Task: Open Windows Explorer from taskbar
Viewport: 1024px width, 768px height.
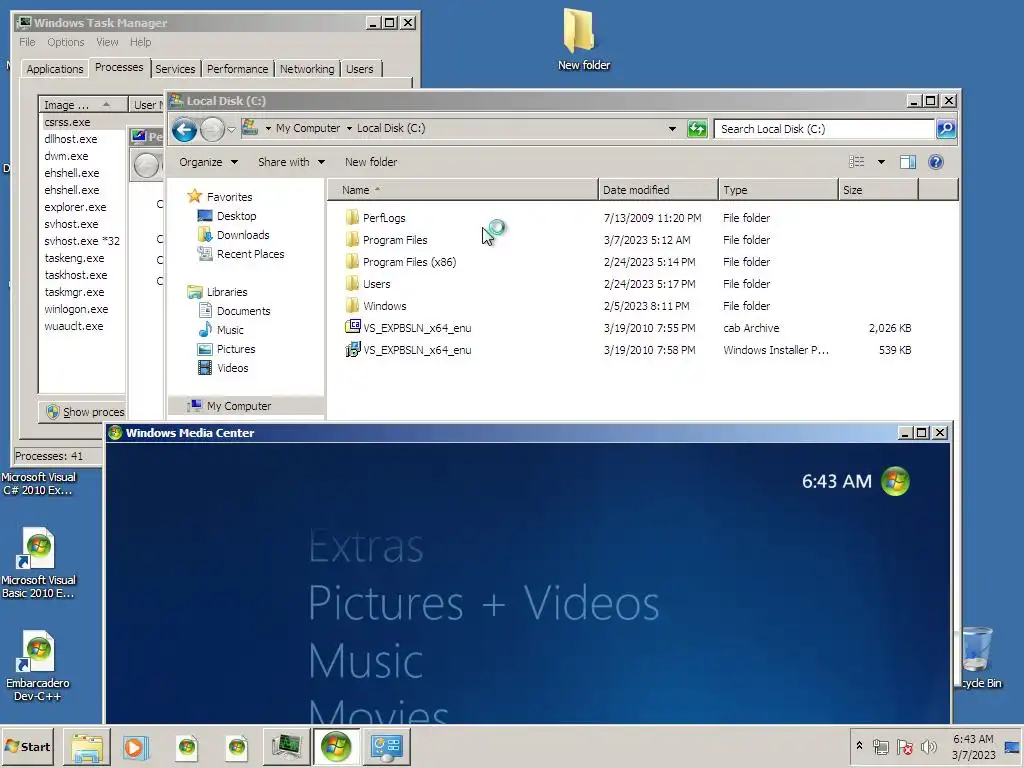Action: 86,747
